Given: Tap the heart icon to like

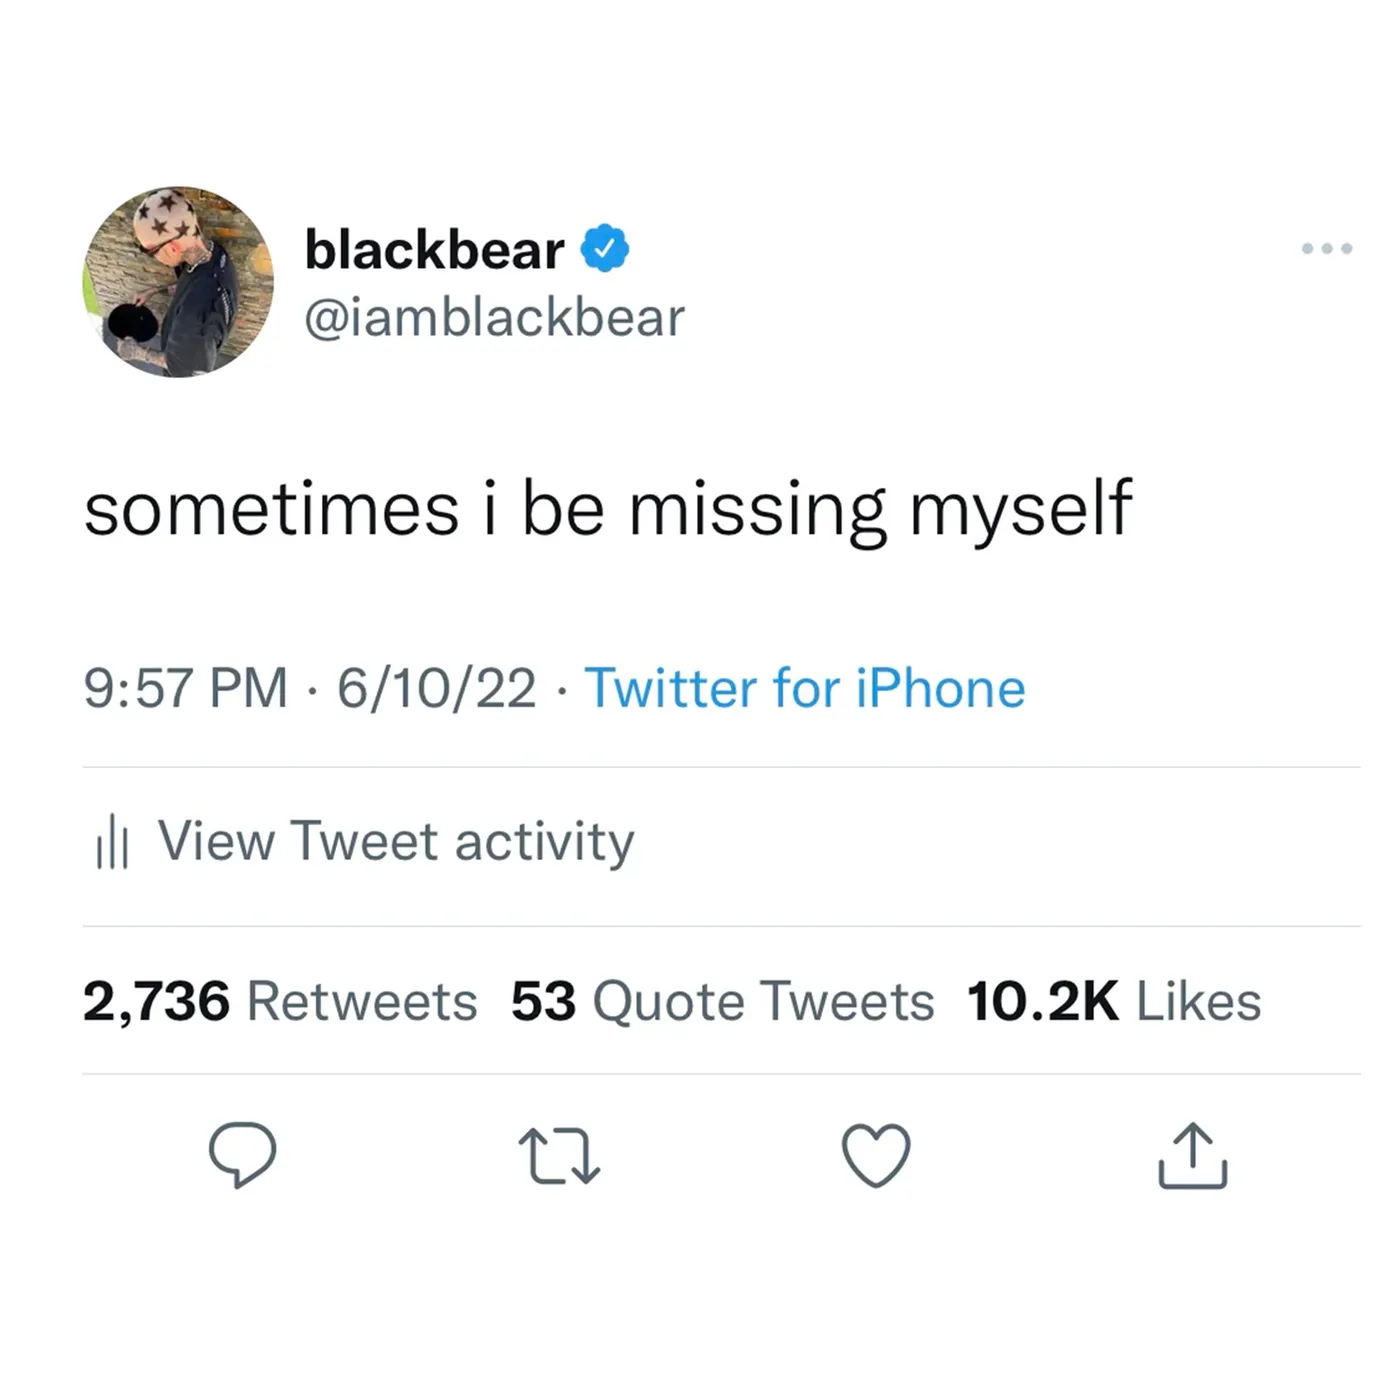Looking at the screenshot, I should [x=875, y=1157].
